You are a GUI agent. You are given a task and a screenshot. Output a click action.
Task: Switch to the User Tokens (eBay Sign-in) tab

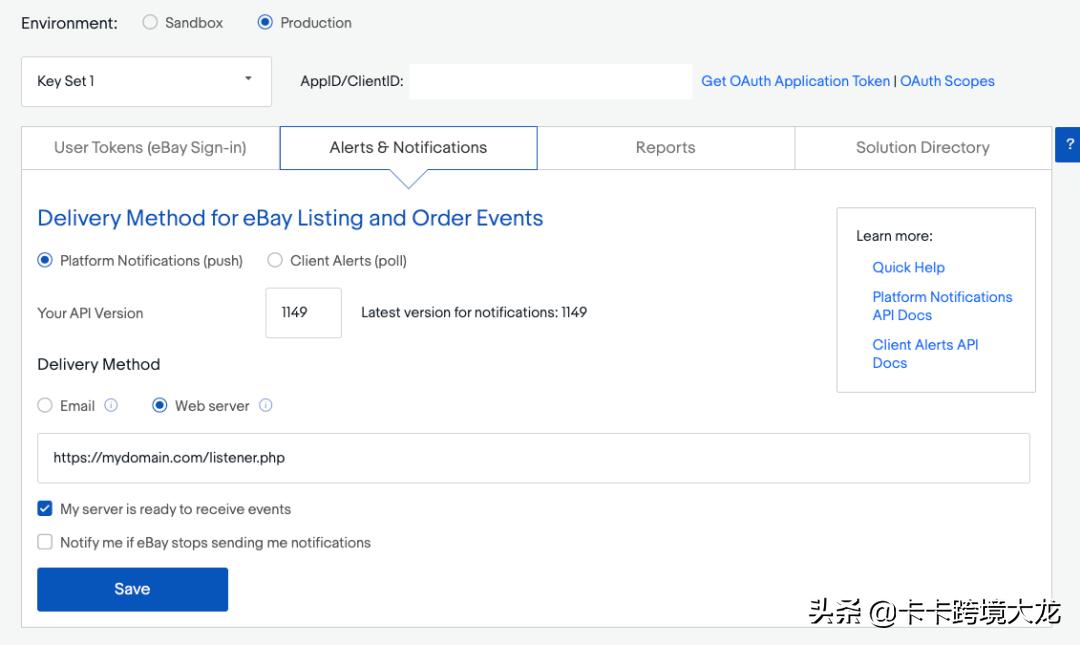coord(150,148)
